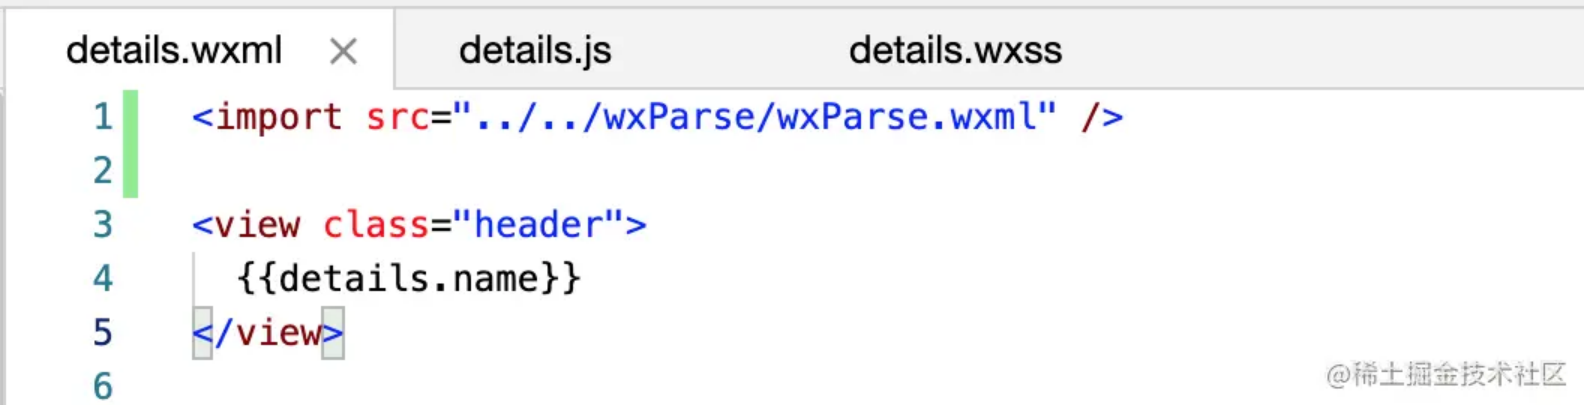
Task: Place cursor in the opening view tag name
Action: coord(257,225)
